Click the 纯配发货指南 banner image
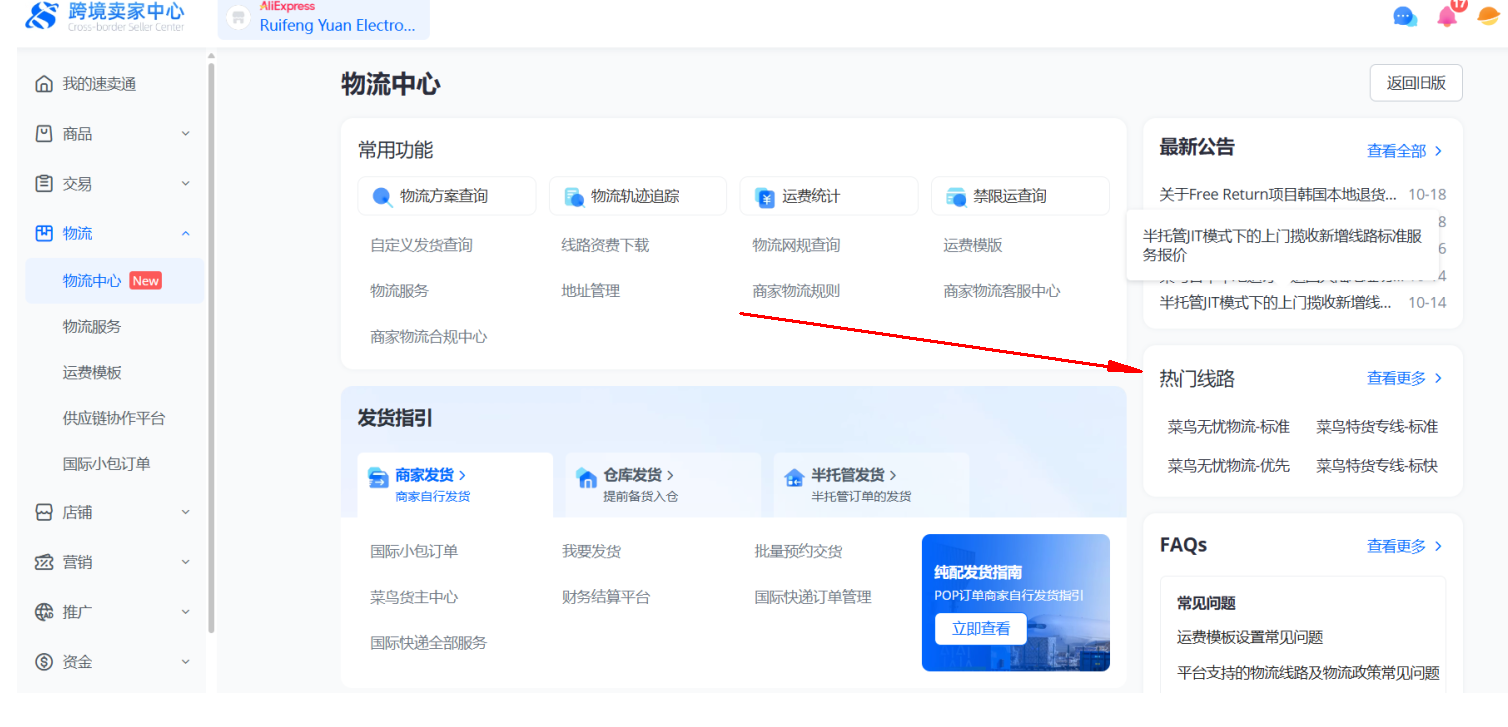Image resolution: width=1508 pixels, height=727 pixels. (1016, 602)
